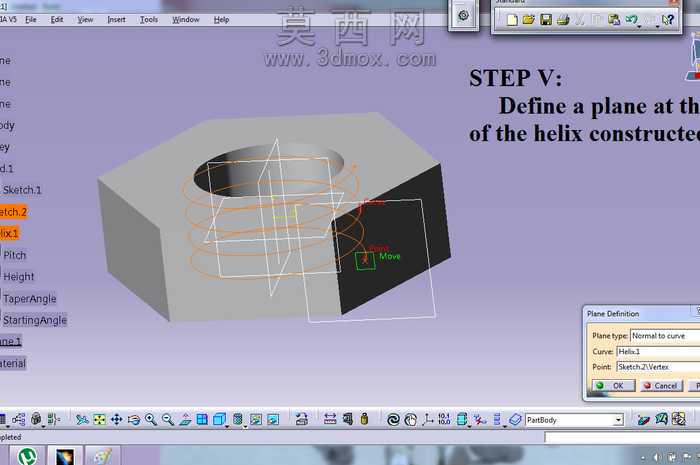
Task: Click the Print icon in Standard toolbar
Action: coord(563,20)
